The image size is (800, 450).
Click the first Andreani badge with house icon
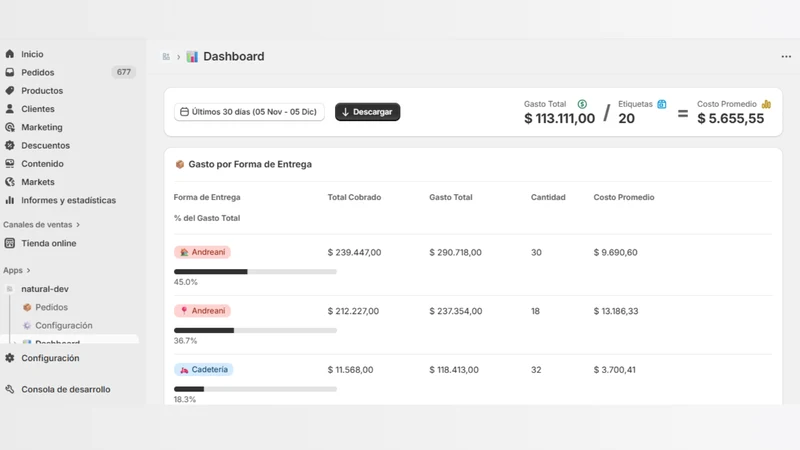(x=203, y=252)
